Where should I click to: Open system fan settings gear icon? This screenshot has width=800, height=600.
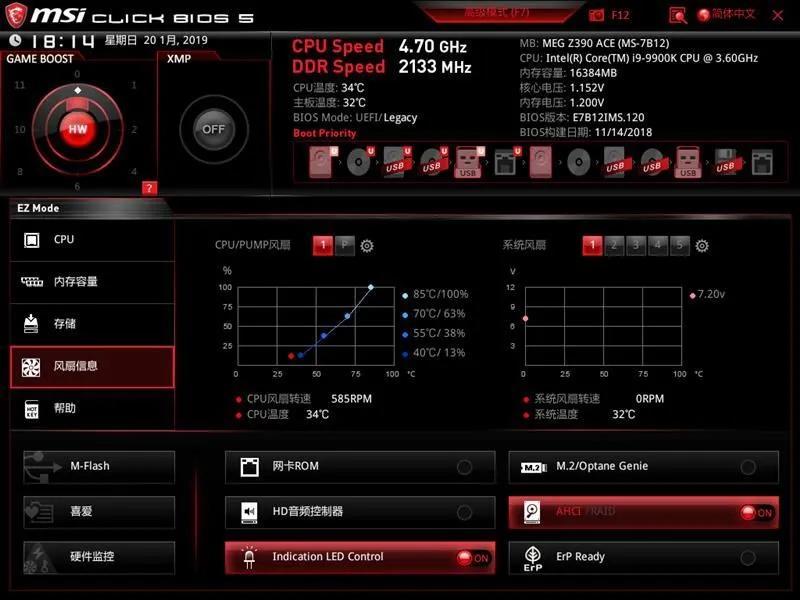click(702, 246)
